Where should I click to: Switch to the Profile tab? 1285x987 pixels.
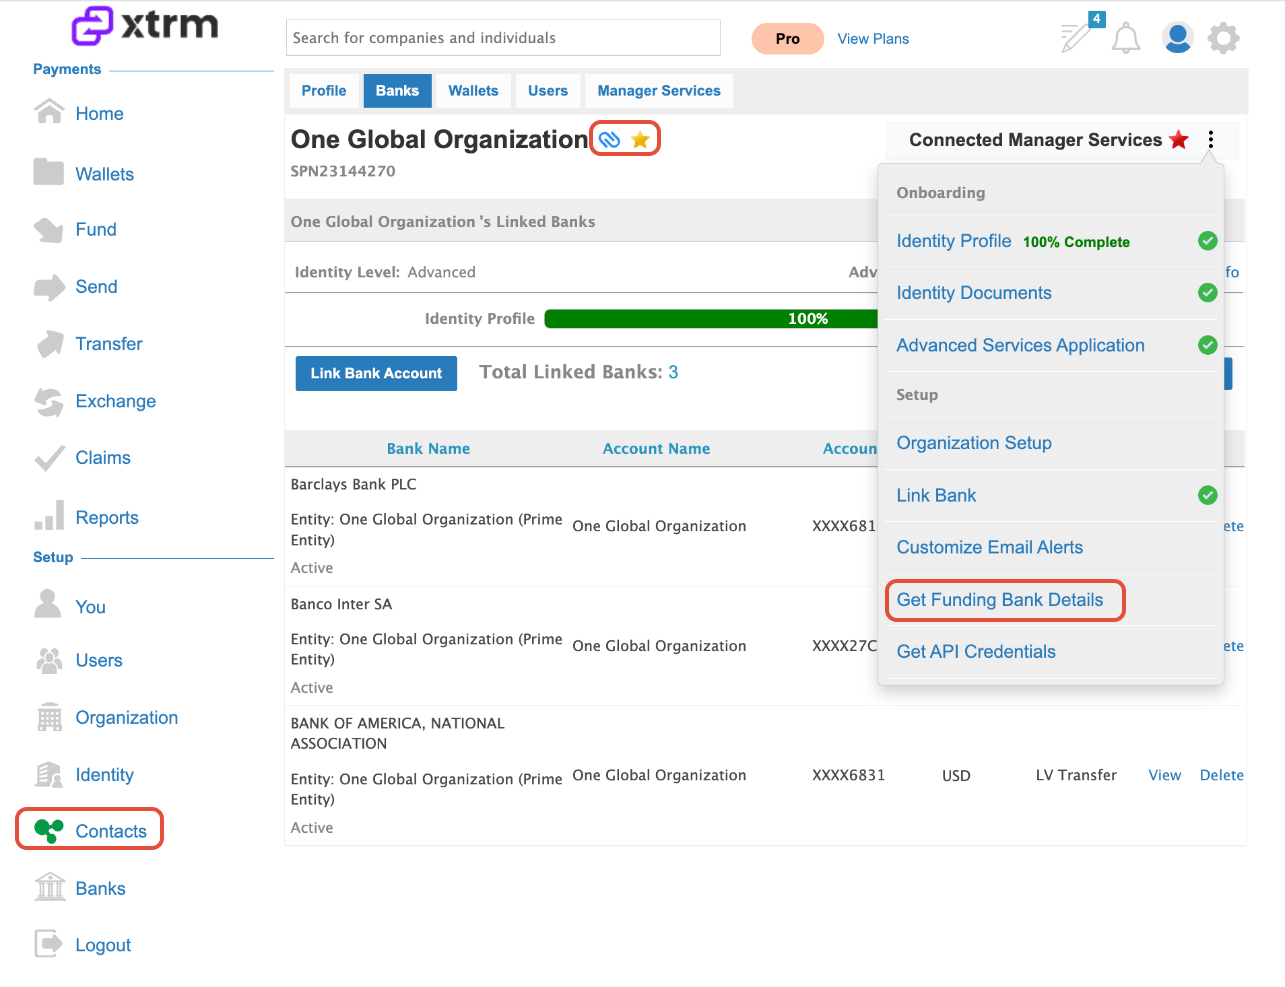click(324, 91)
